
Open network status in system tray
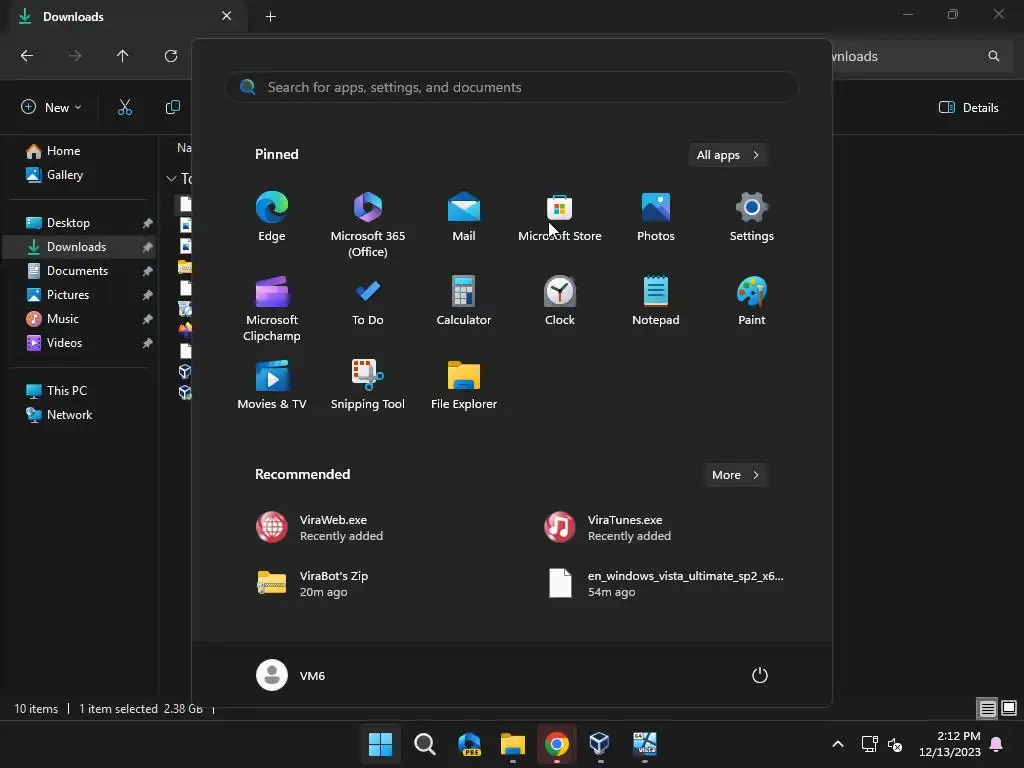[x=869, y=744]
